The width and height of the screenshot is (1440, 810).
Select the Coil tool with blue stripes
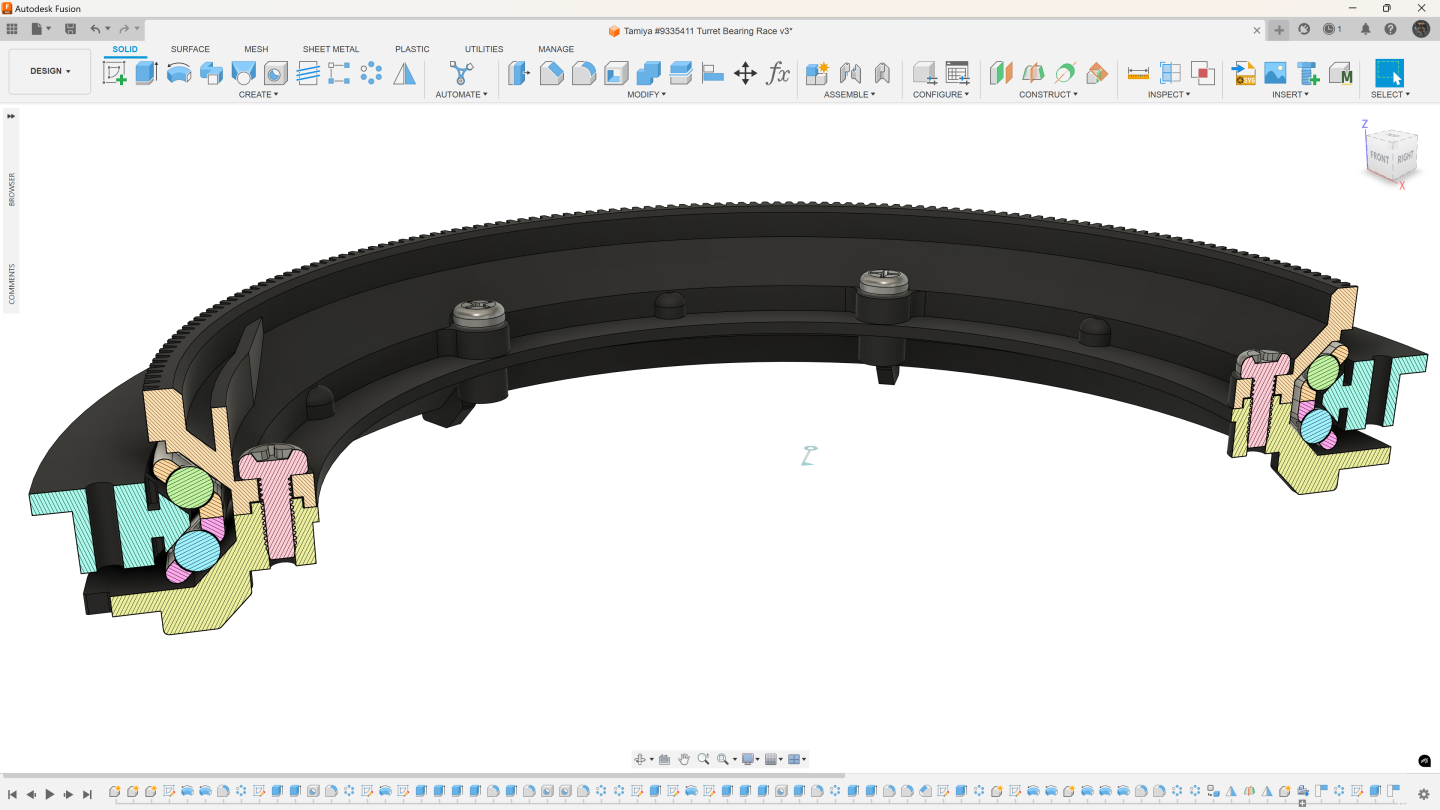pyautogui.click(x=308, y=73)
